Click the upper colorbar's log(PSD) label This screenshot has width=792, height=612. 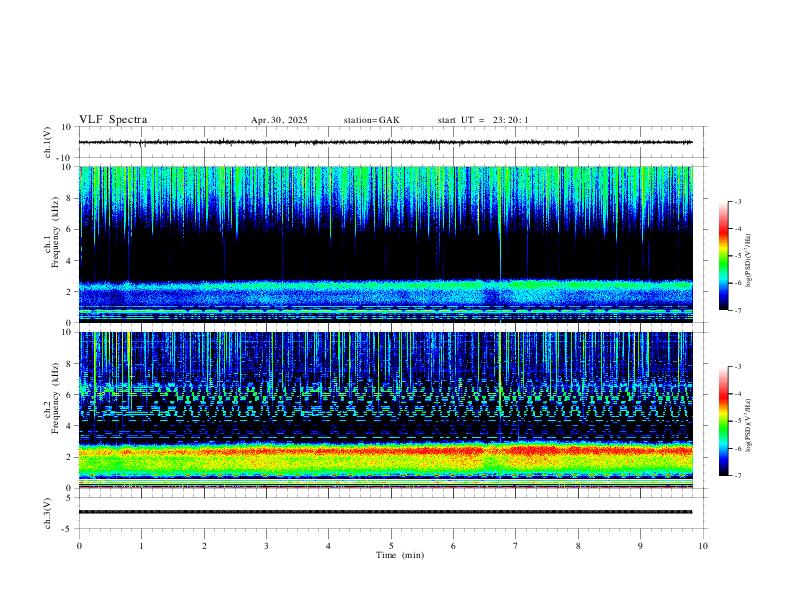(749, 261)
